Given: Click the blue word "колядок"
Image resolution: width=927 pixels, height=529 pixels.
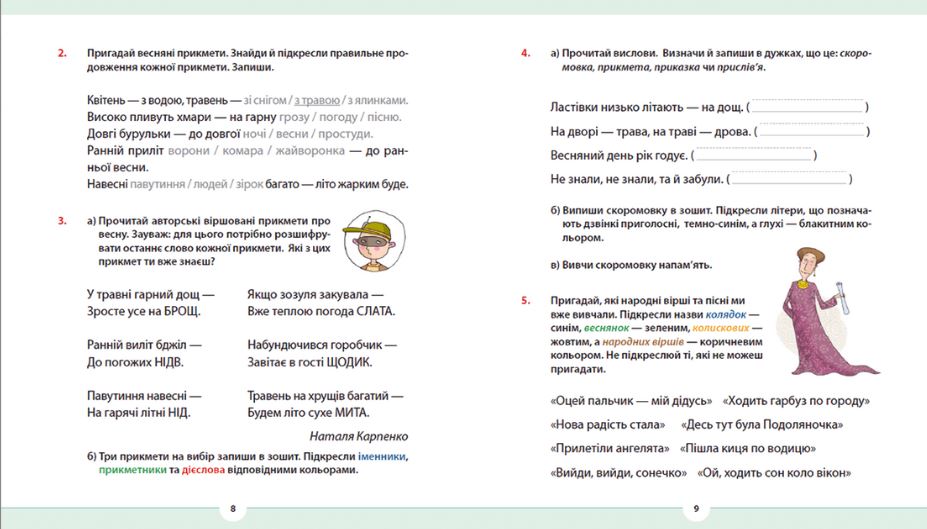Looking at the screenshot, I should pyautogui.click(x=726, y=314).
